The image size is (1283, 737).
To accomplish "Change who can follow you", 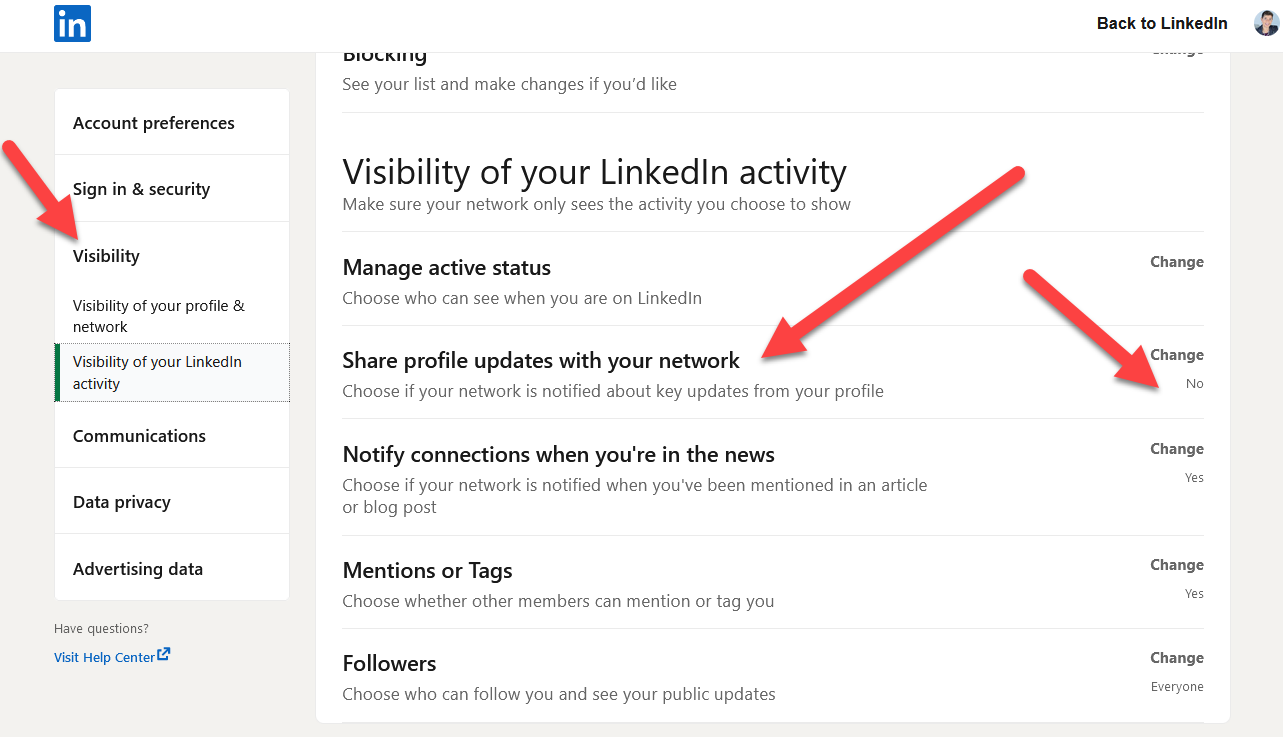I will point(1177,657).
